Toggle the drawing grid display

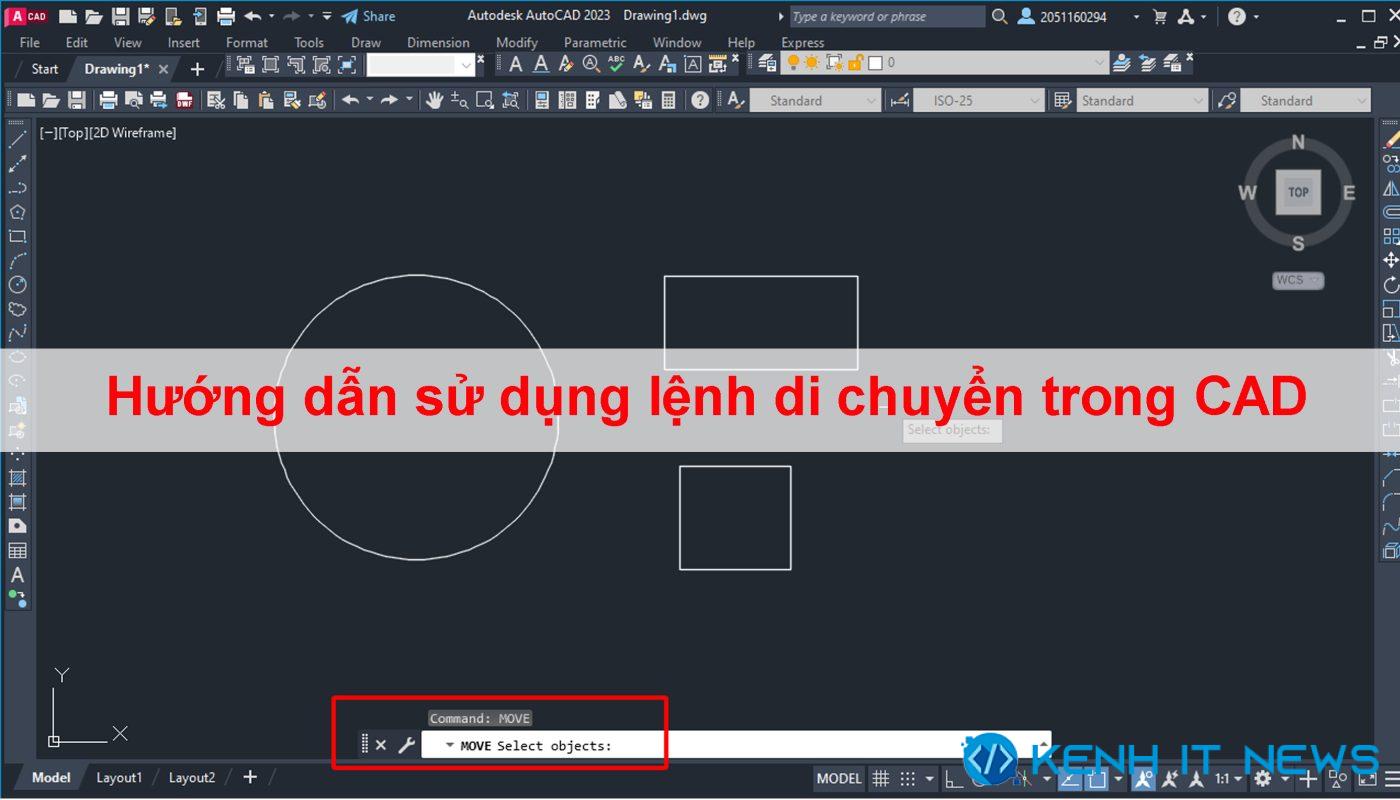click(880, 779)
